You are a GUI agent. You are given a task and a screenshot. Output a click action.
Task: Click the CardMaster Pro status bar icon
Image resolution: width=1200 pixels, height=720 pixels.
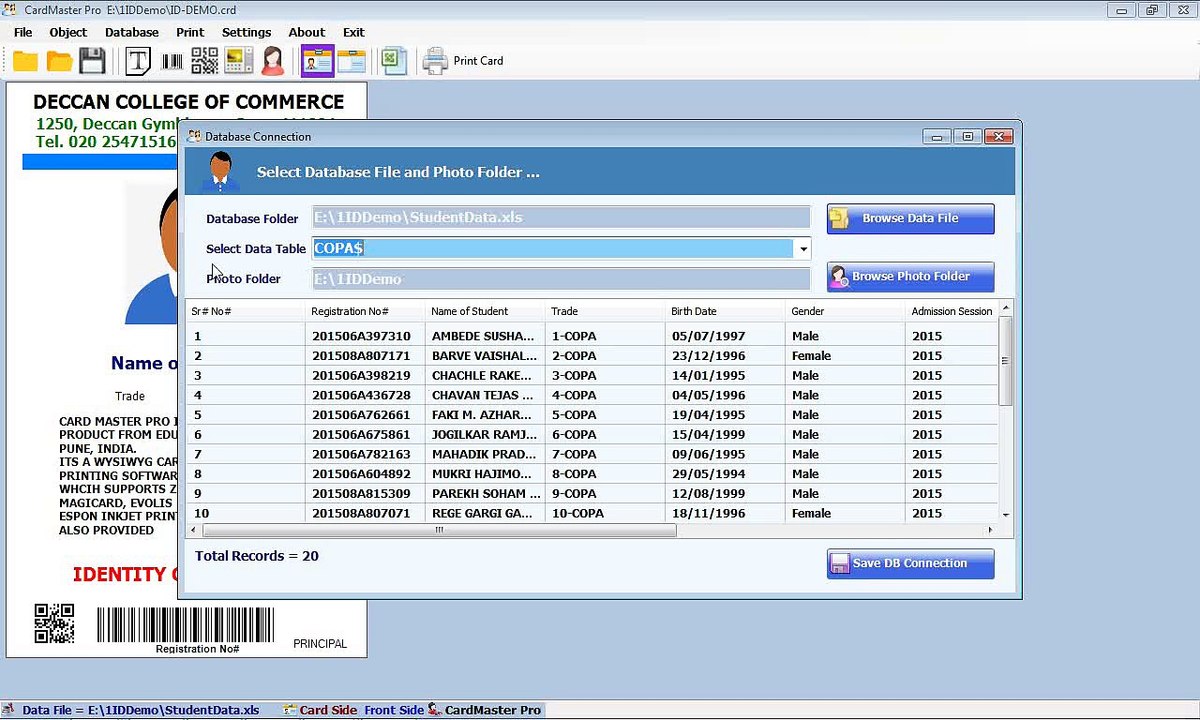pyautogui.click(x=434, y=710)
